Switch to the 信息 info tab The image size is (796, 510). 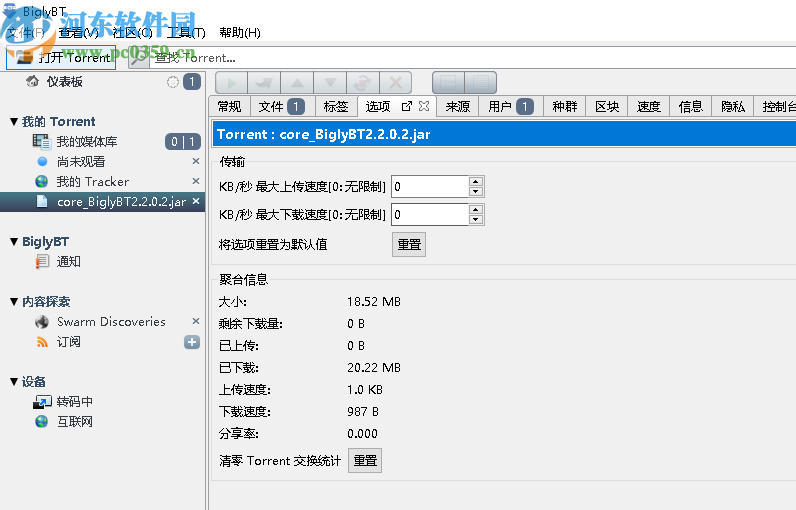click(x=690, y=107)
